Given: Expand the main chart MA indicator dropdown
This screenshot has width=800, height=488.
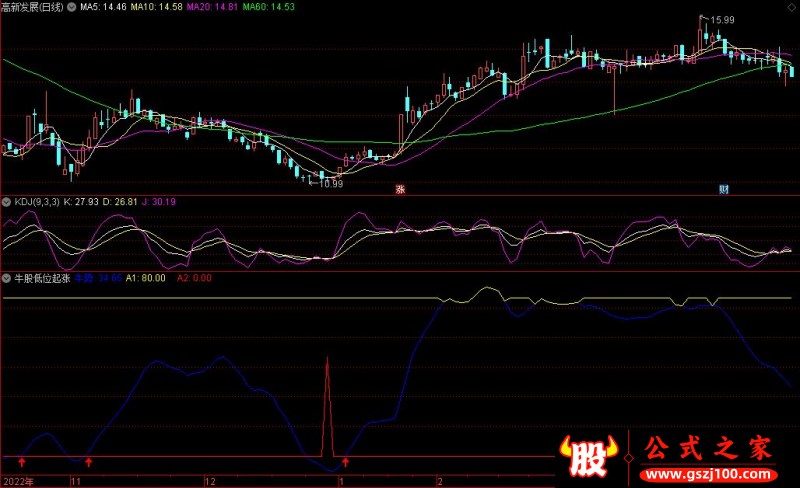Looking at the screenshot, I should 81,6.
